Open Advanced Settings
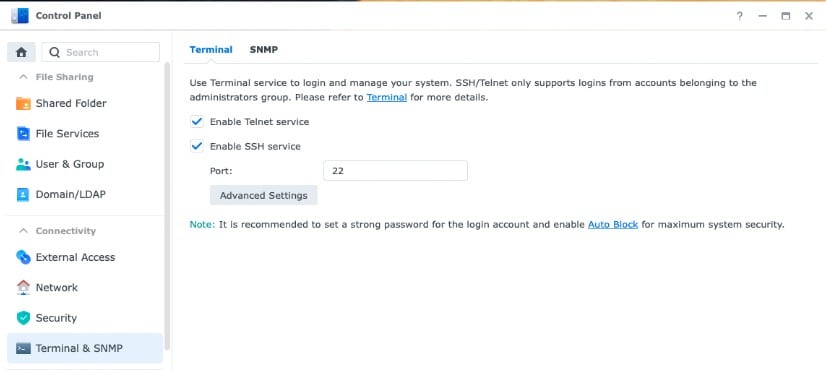Viewport: 826px width, 370px height. point(263,196)
